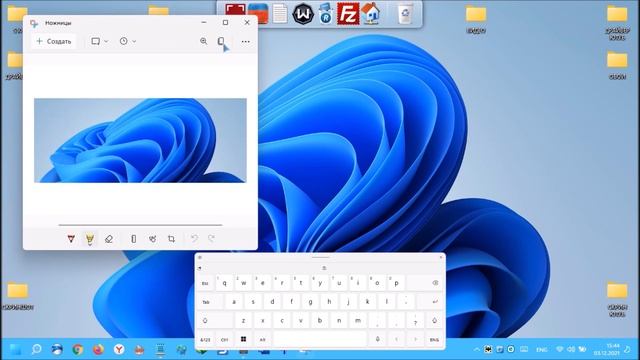The width and height of the screenshot is (640, 360).
Task: Tap the g key on touch keyboard
Action: [x=311, y=302]
